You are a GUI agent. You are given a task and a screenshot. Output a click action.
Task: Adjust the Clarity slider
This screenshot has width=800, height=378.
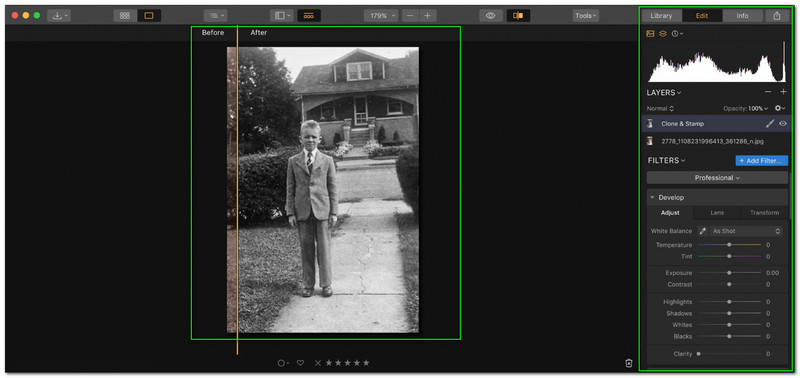coord(729,354)
